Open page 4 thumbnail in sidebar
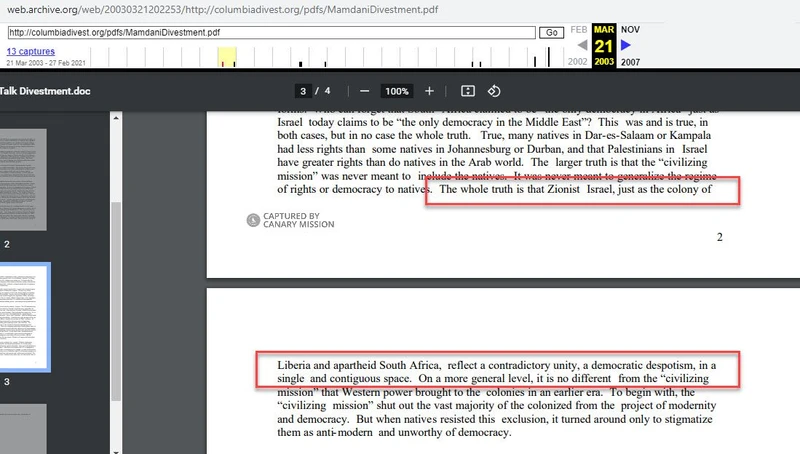800x454 pixels. click(x=23, y=428)
